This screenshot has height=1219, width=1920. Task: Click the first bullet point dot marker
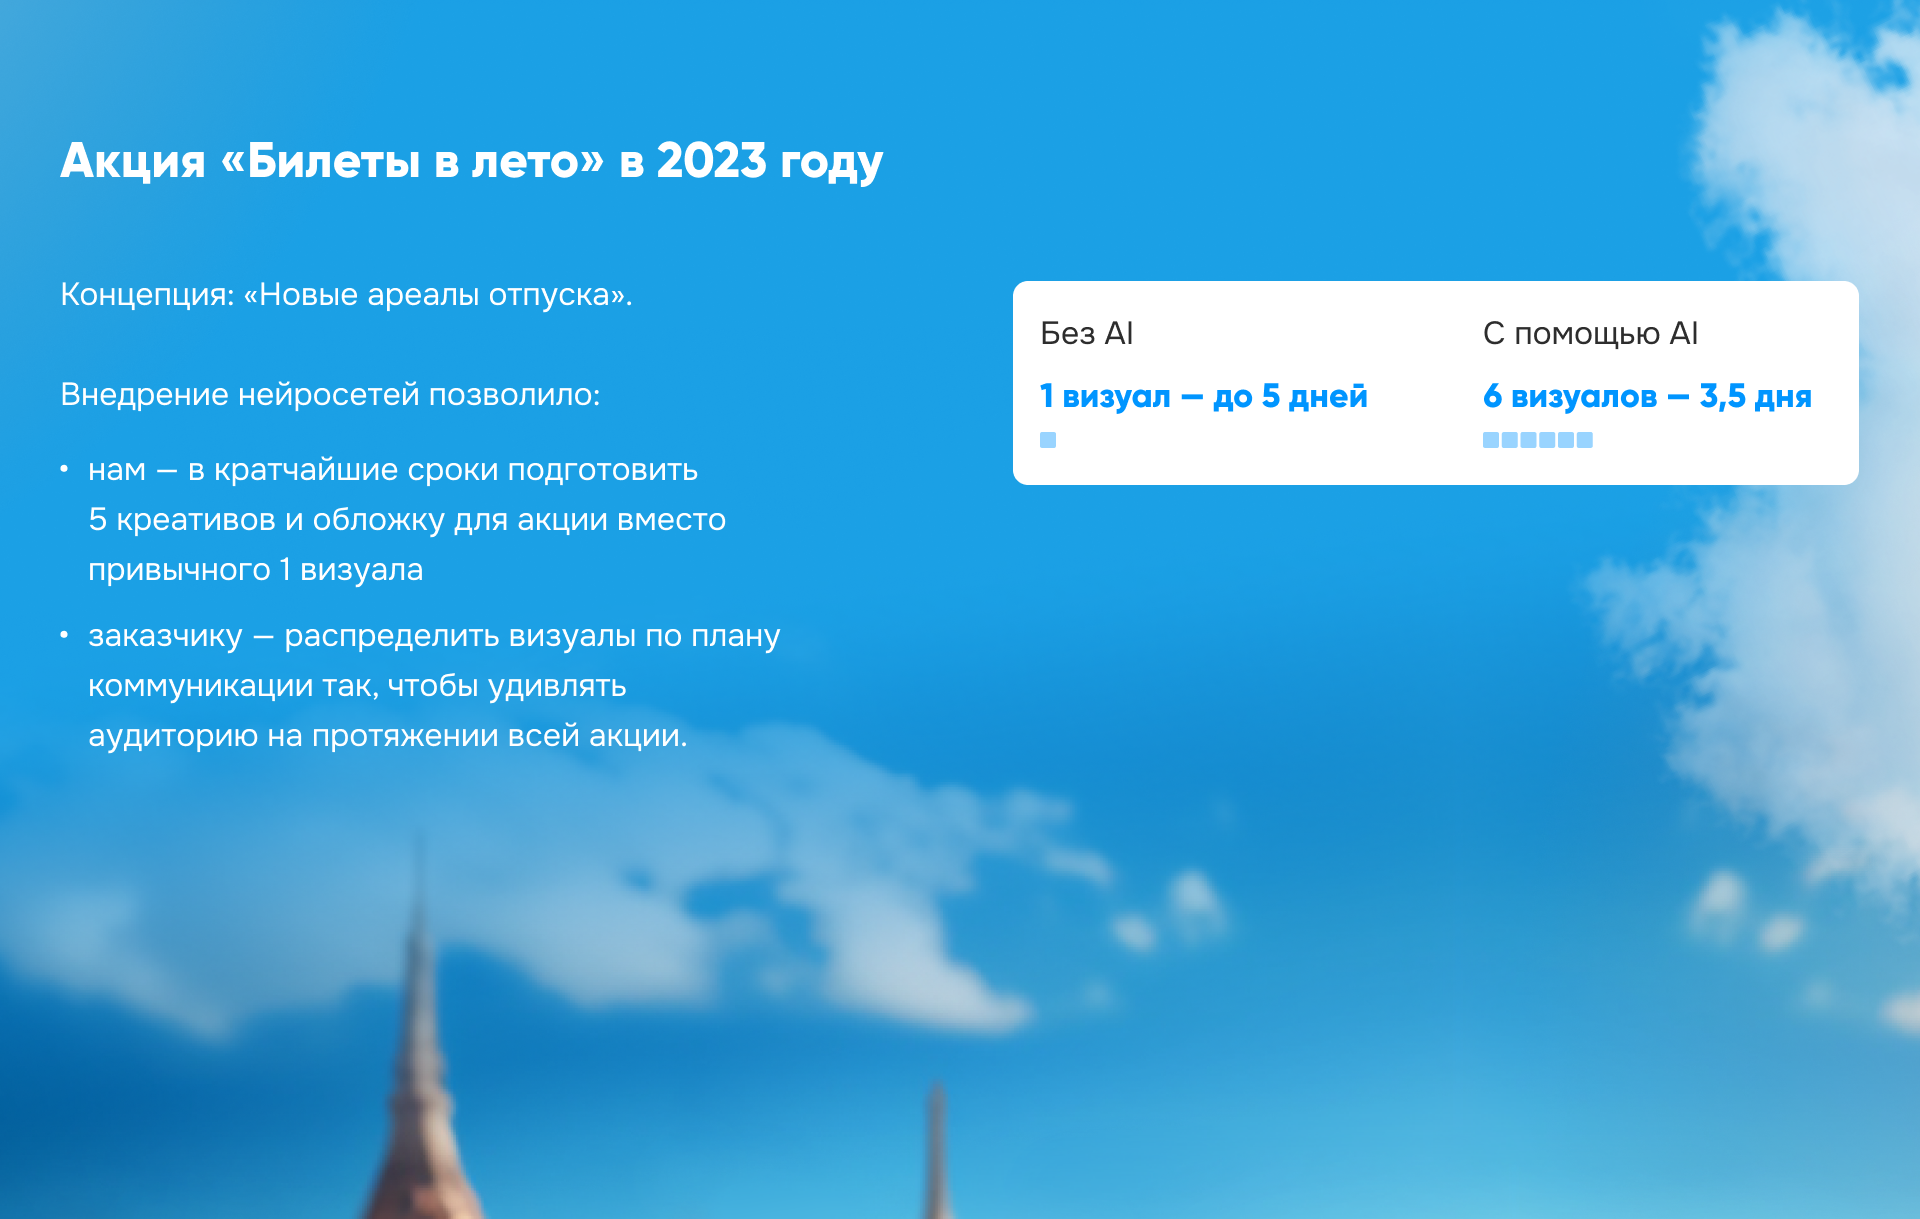pos(64,469)
